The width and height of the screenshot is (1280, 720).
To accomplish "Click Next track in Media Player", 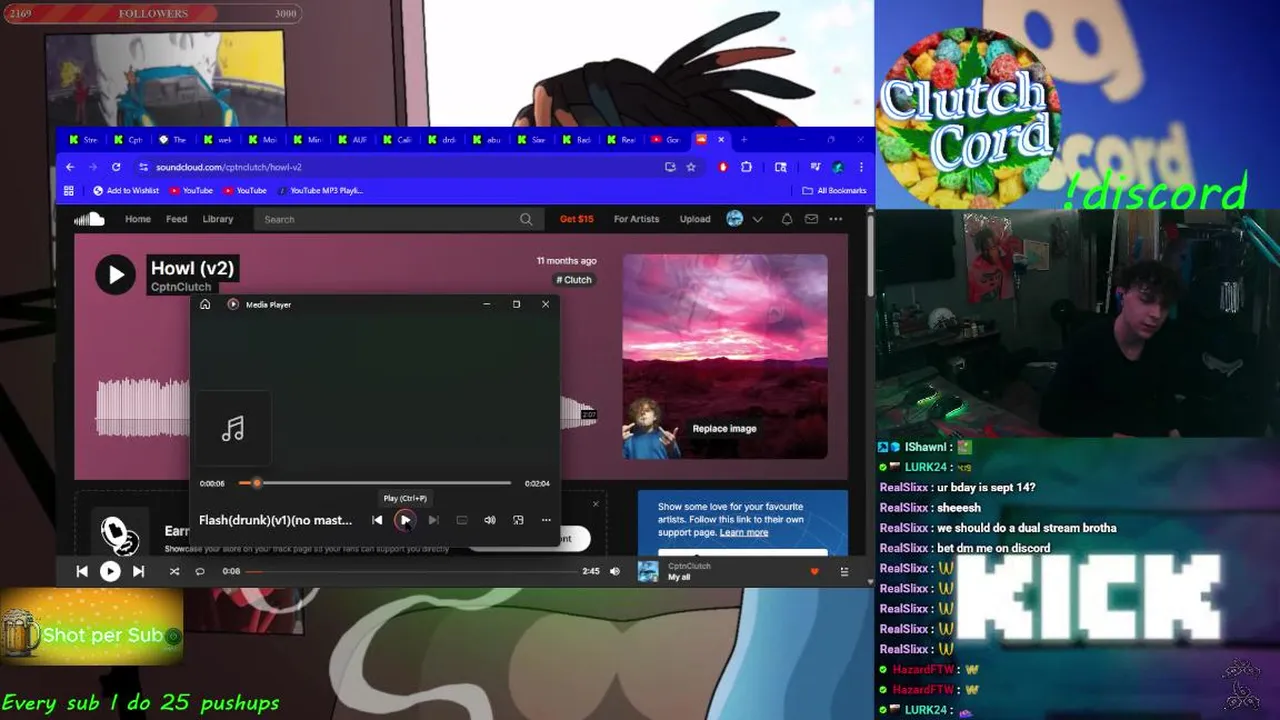I will point(433,520).
